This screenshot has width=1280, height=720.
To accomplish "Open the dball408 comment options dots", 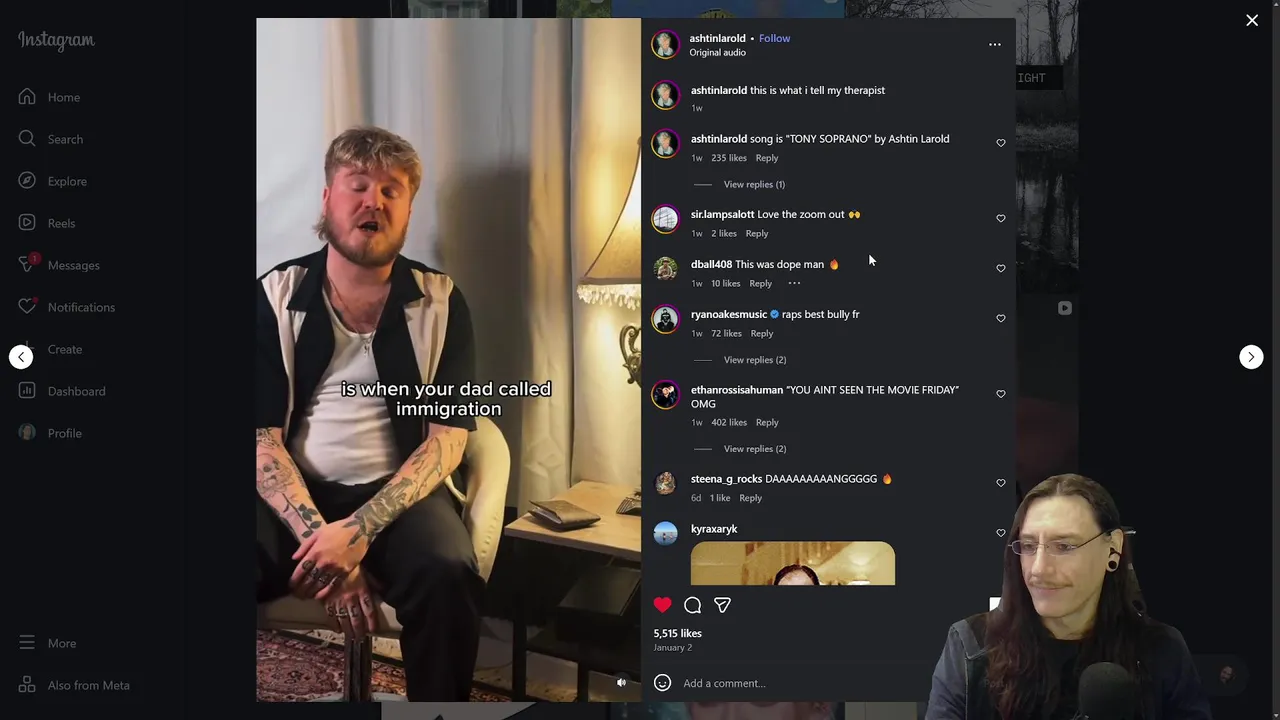I will click(794, 283).
